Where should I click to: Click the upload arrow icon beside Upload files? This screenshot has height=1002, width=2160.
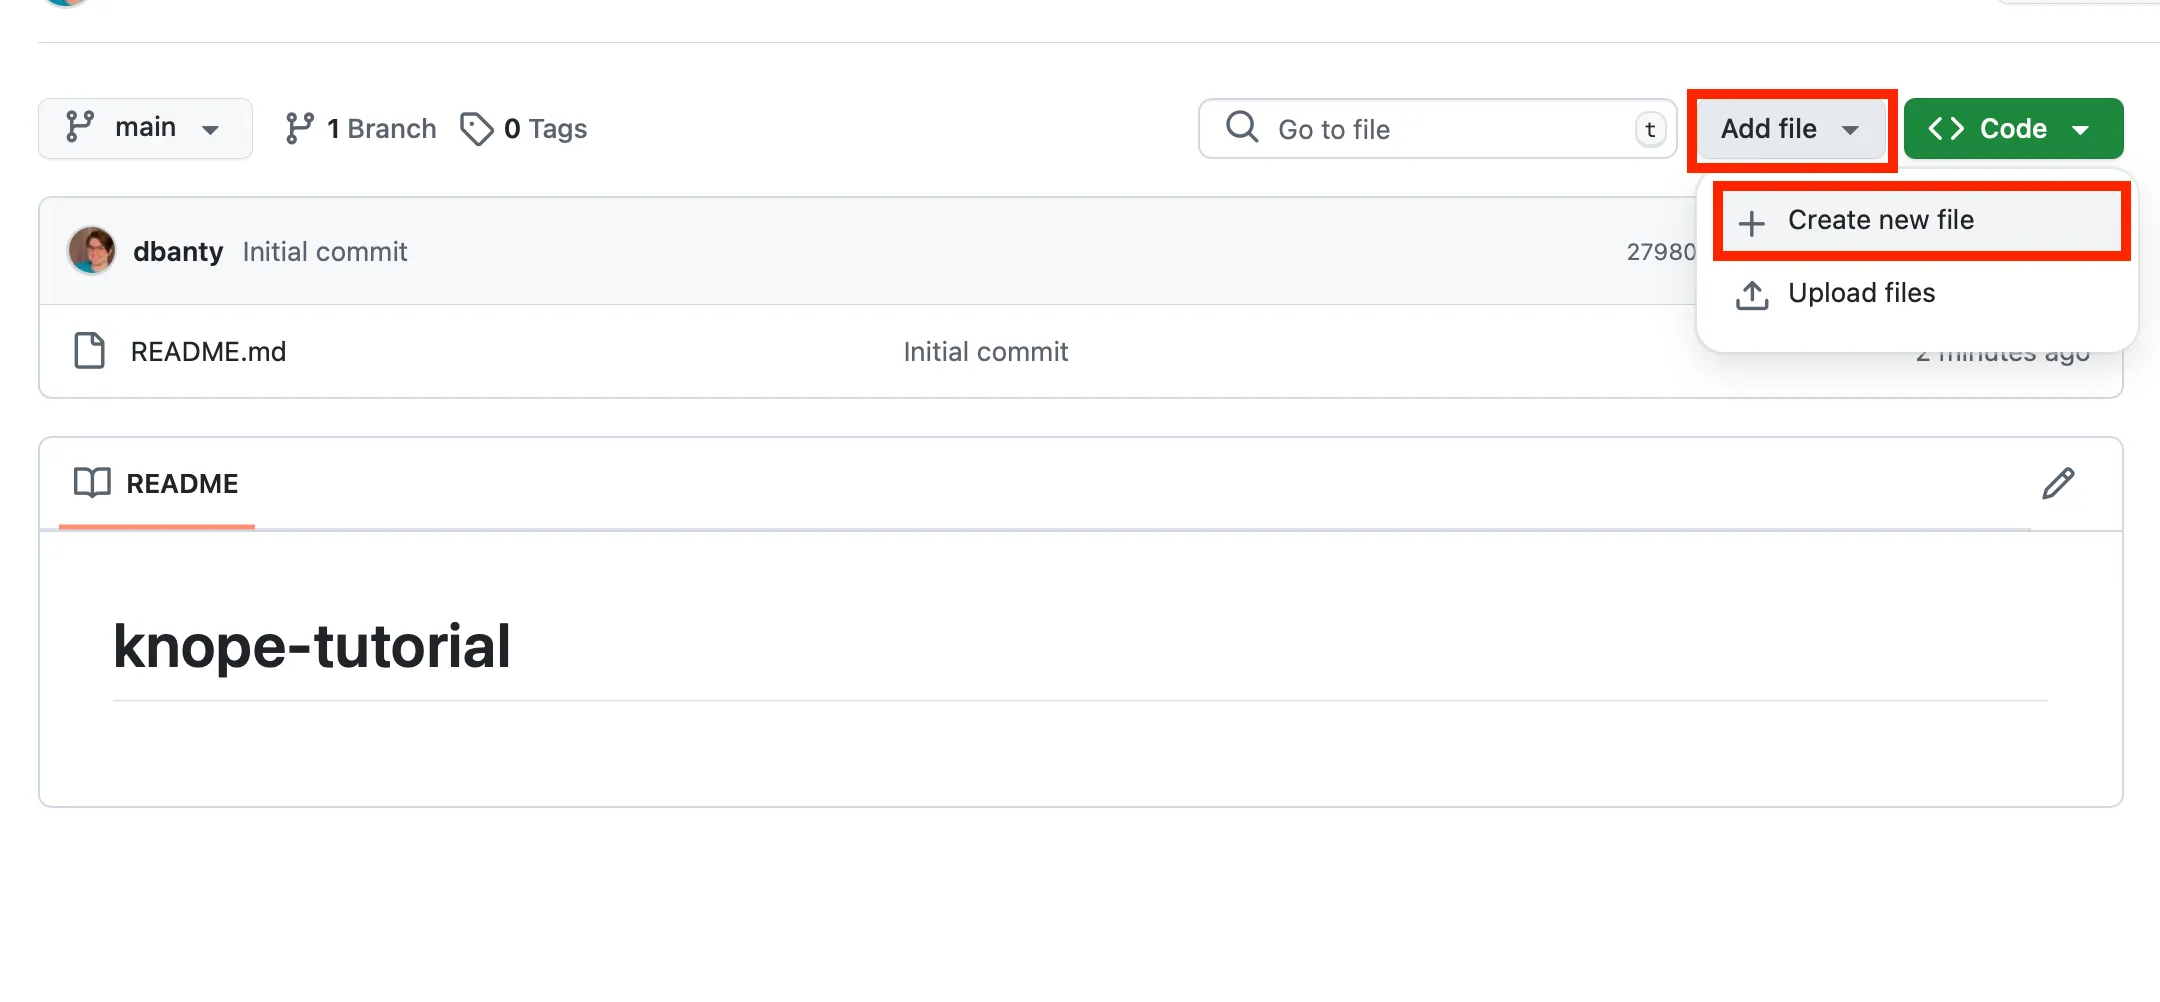click(1753, 293)
